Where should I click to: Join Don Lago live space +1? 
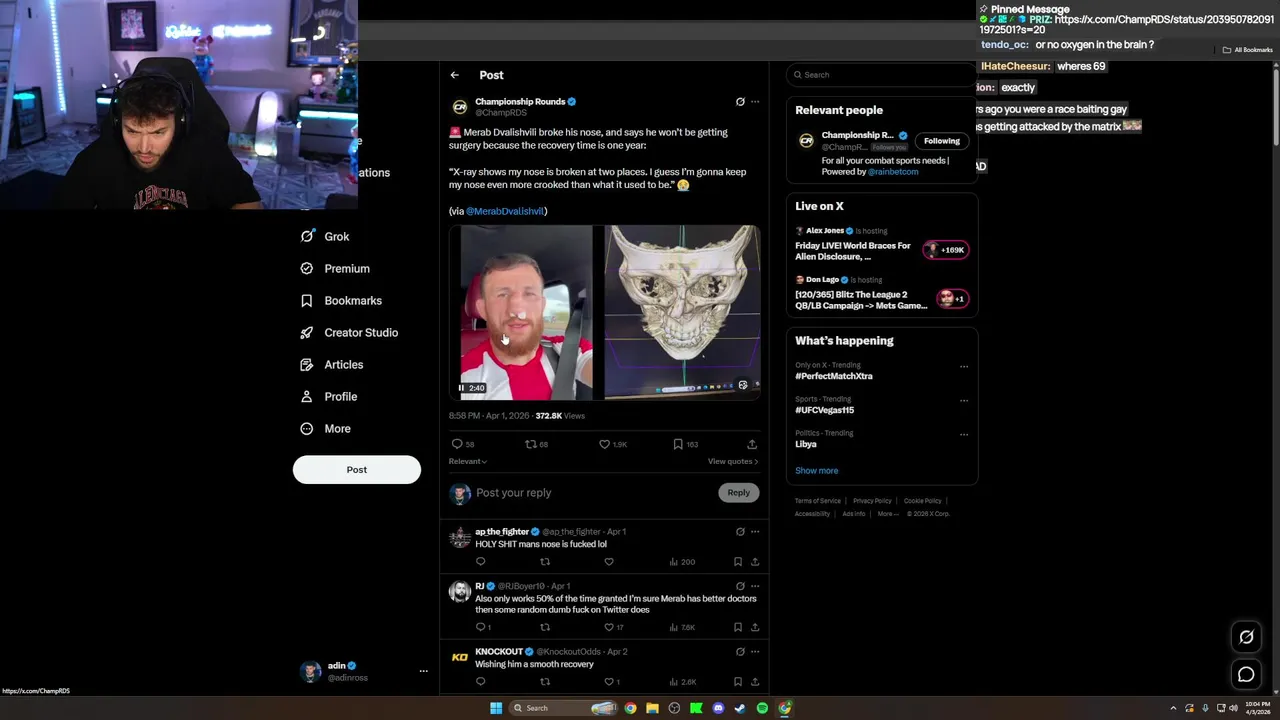952,299
